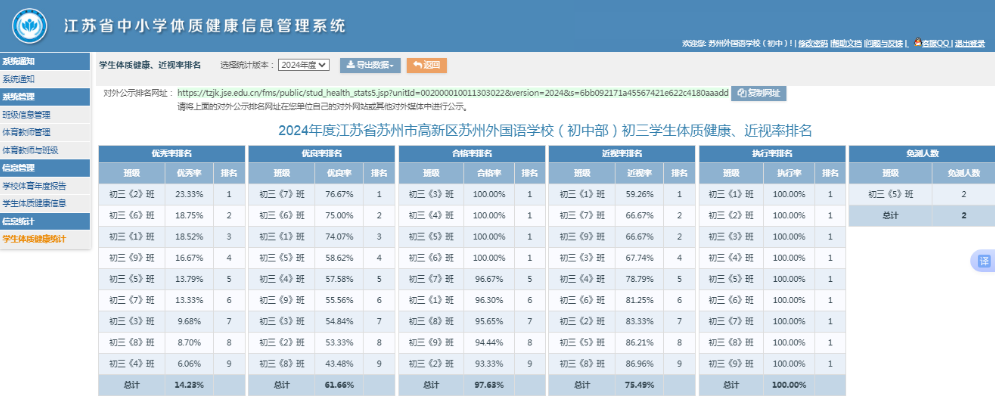Screen dimensions: 995x406
Task: Click the 修改密码 link
Action: click(811, 44)
